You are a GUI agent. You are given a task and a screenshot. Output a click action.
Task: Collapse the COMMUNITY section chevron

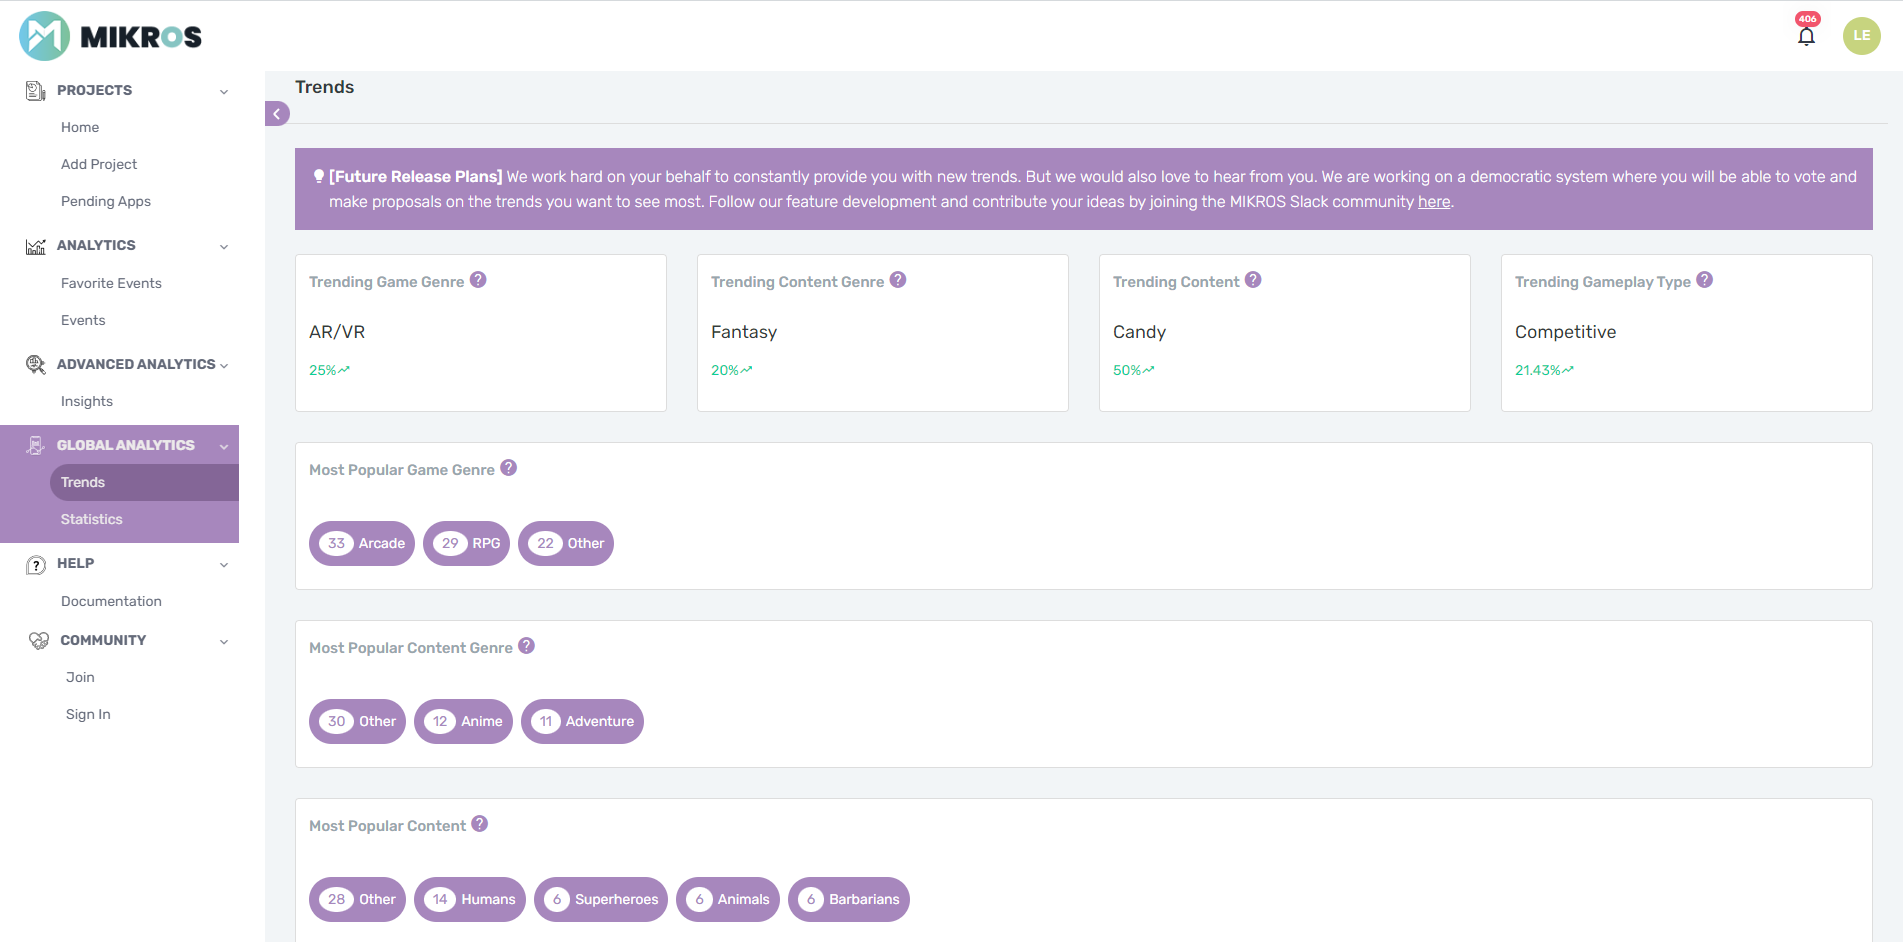pos(223,641)
